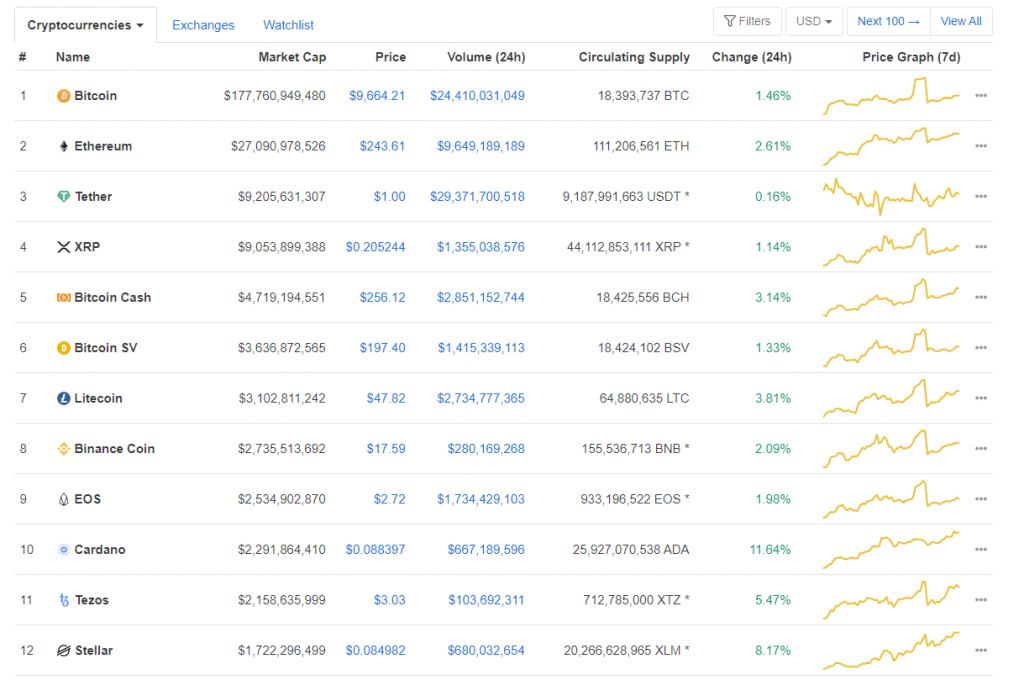Screen dimensions: 1024x680
Task: Open the more options menu for EOS row
Action: [980, 499]
